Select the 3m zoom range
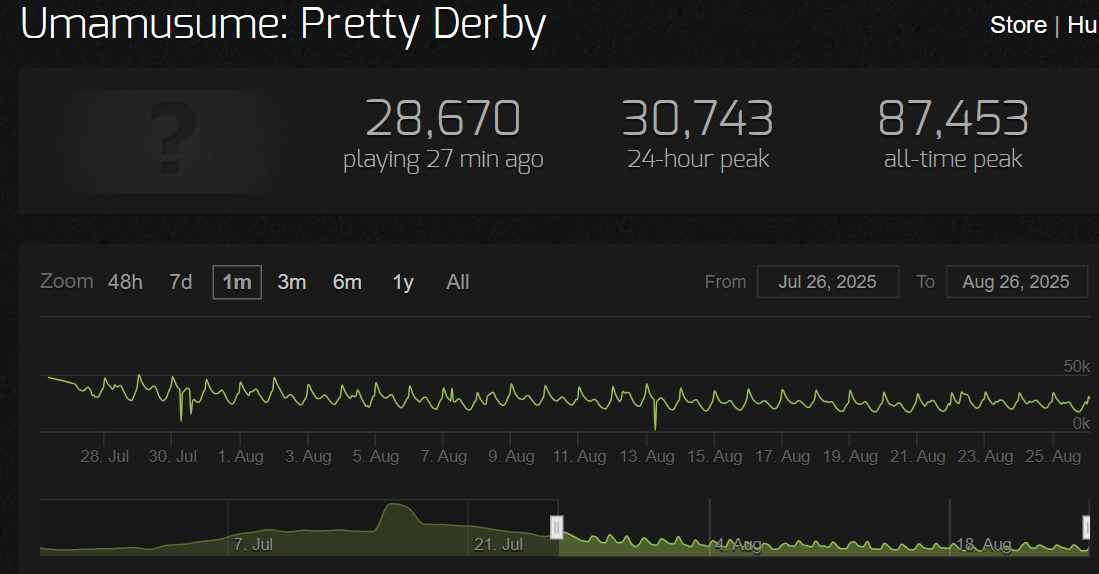The image size is (1099, 574). (x=292, y=282)
